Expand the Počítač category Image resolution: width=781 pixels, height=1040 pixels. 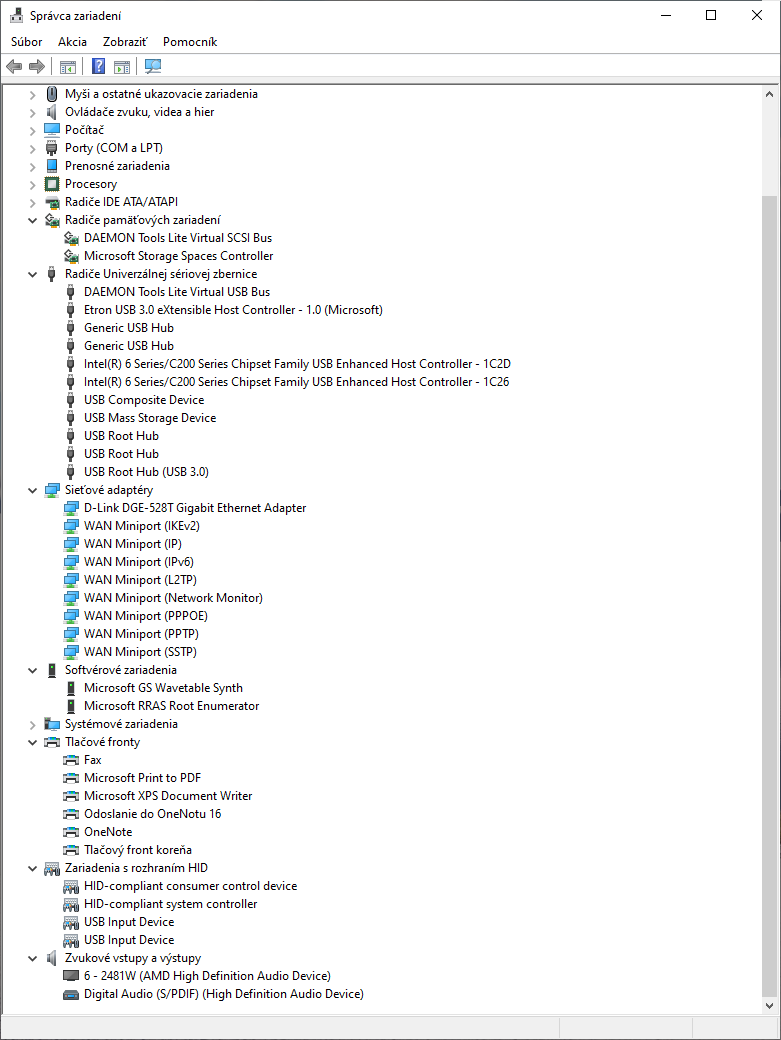[32, 130]
